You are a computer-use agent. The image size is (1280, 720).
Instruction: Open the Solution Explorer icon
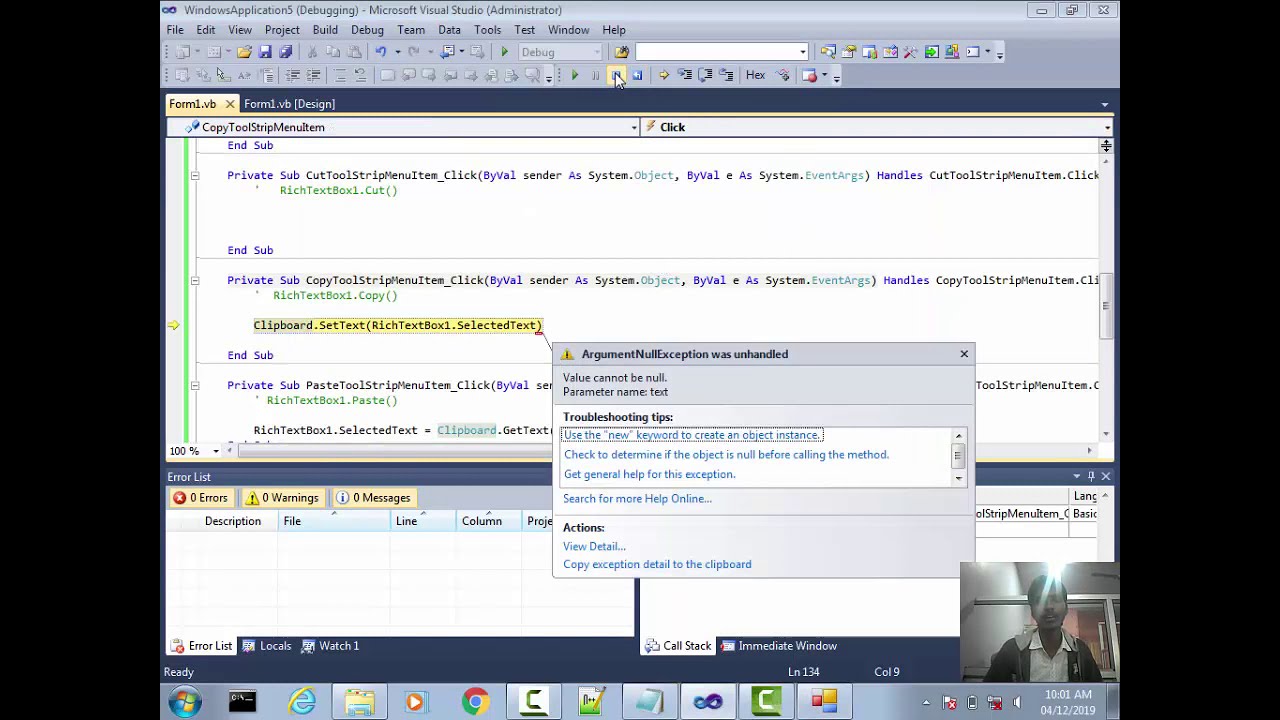tap(828, 52)
